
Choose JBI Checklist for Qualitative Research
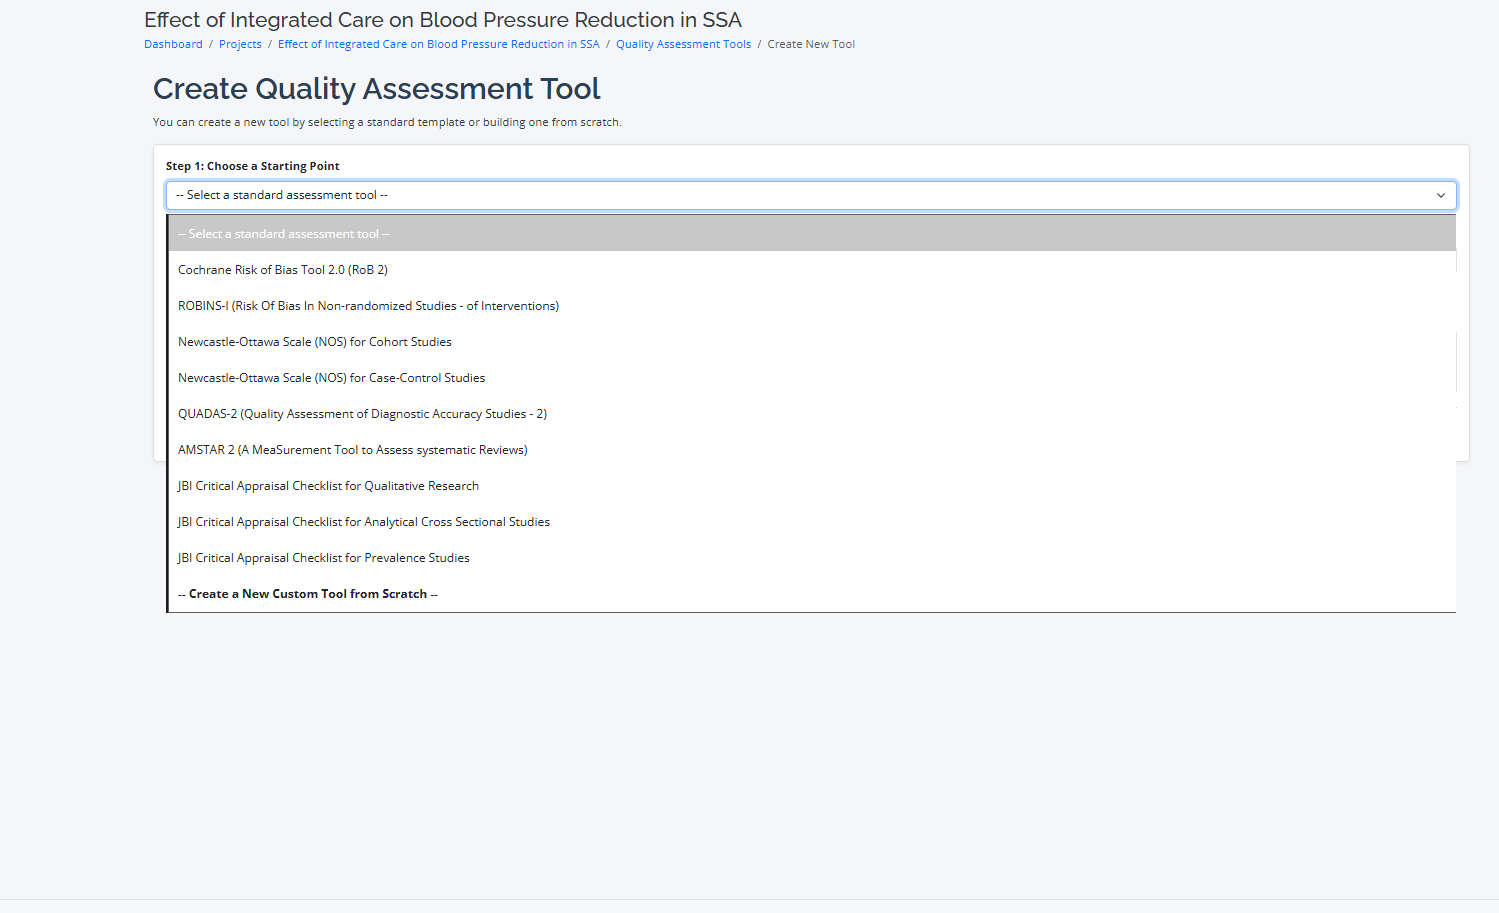tap(328, 486)
